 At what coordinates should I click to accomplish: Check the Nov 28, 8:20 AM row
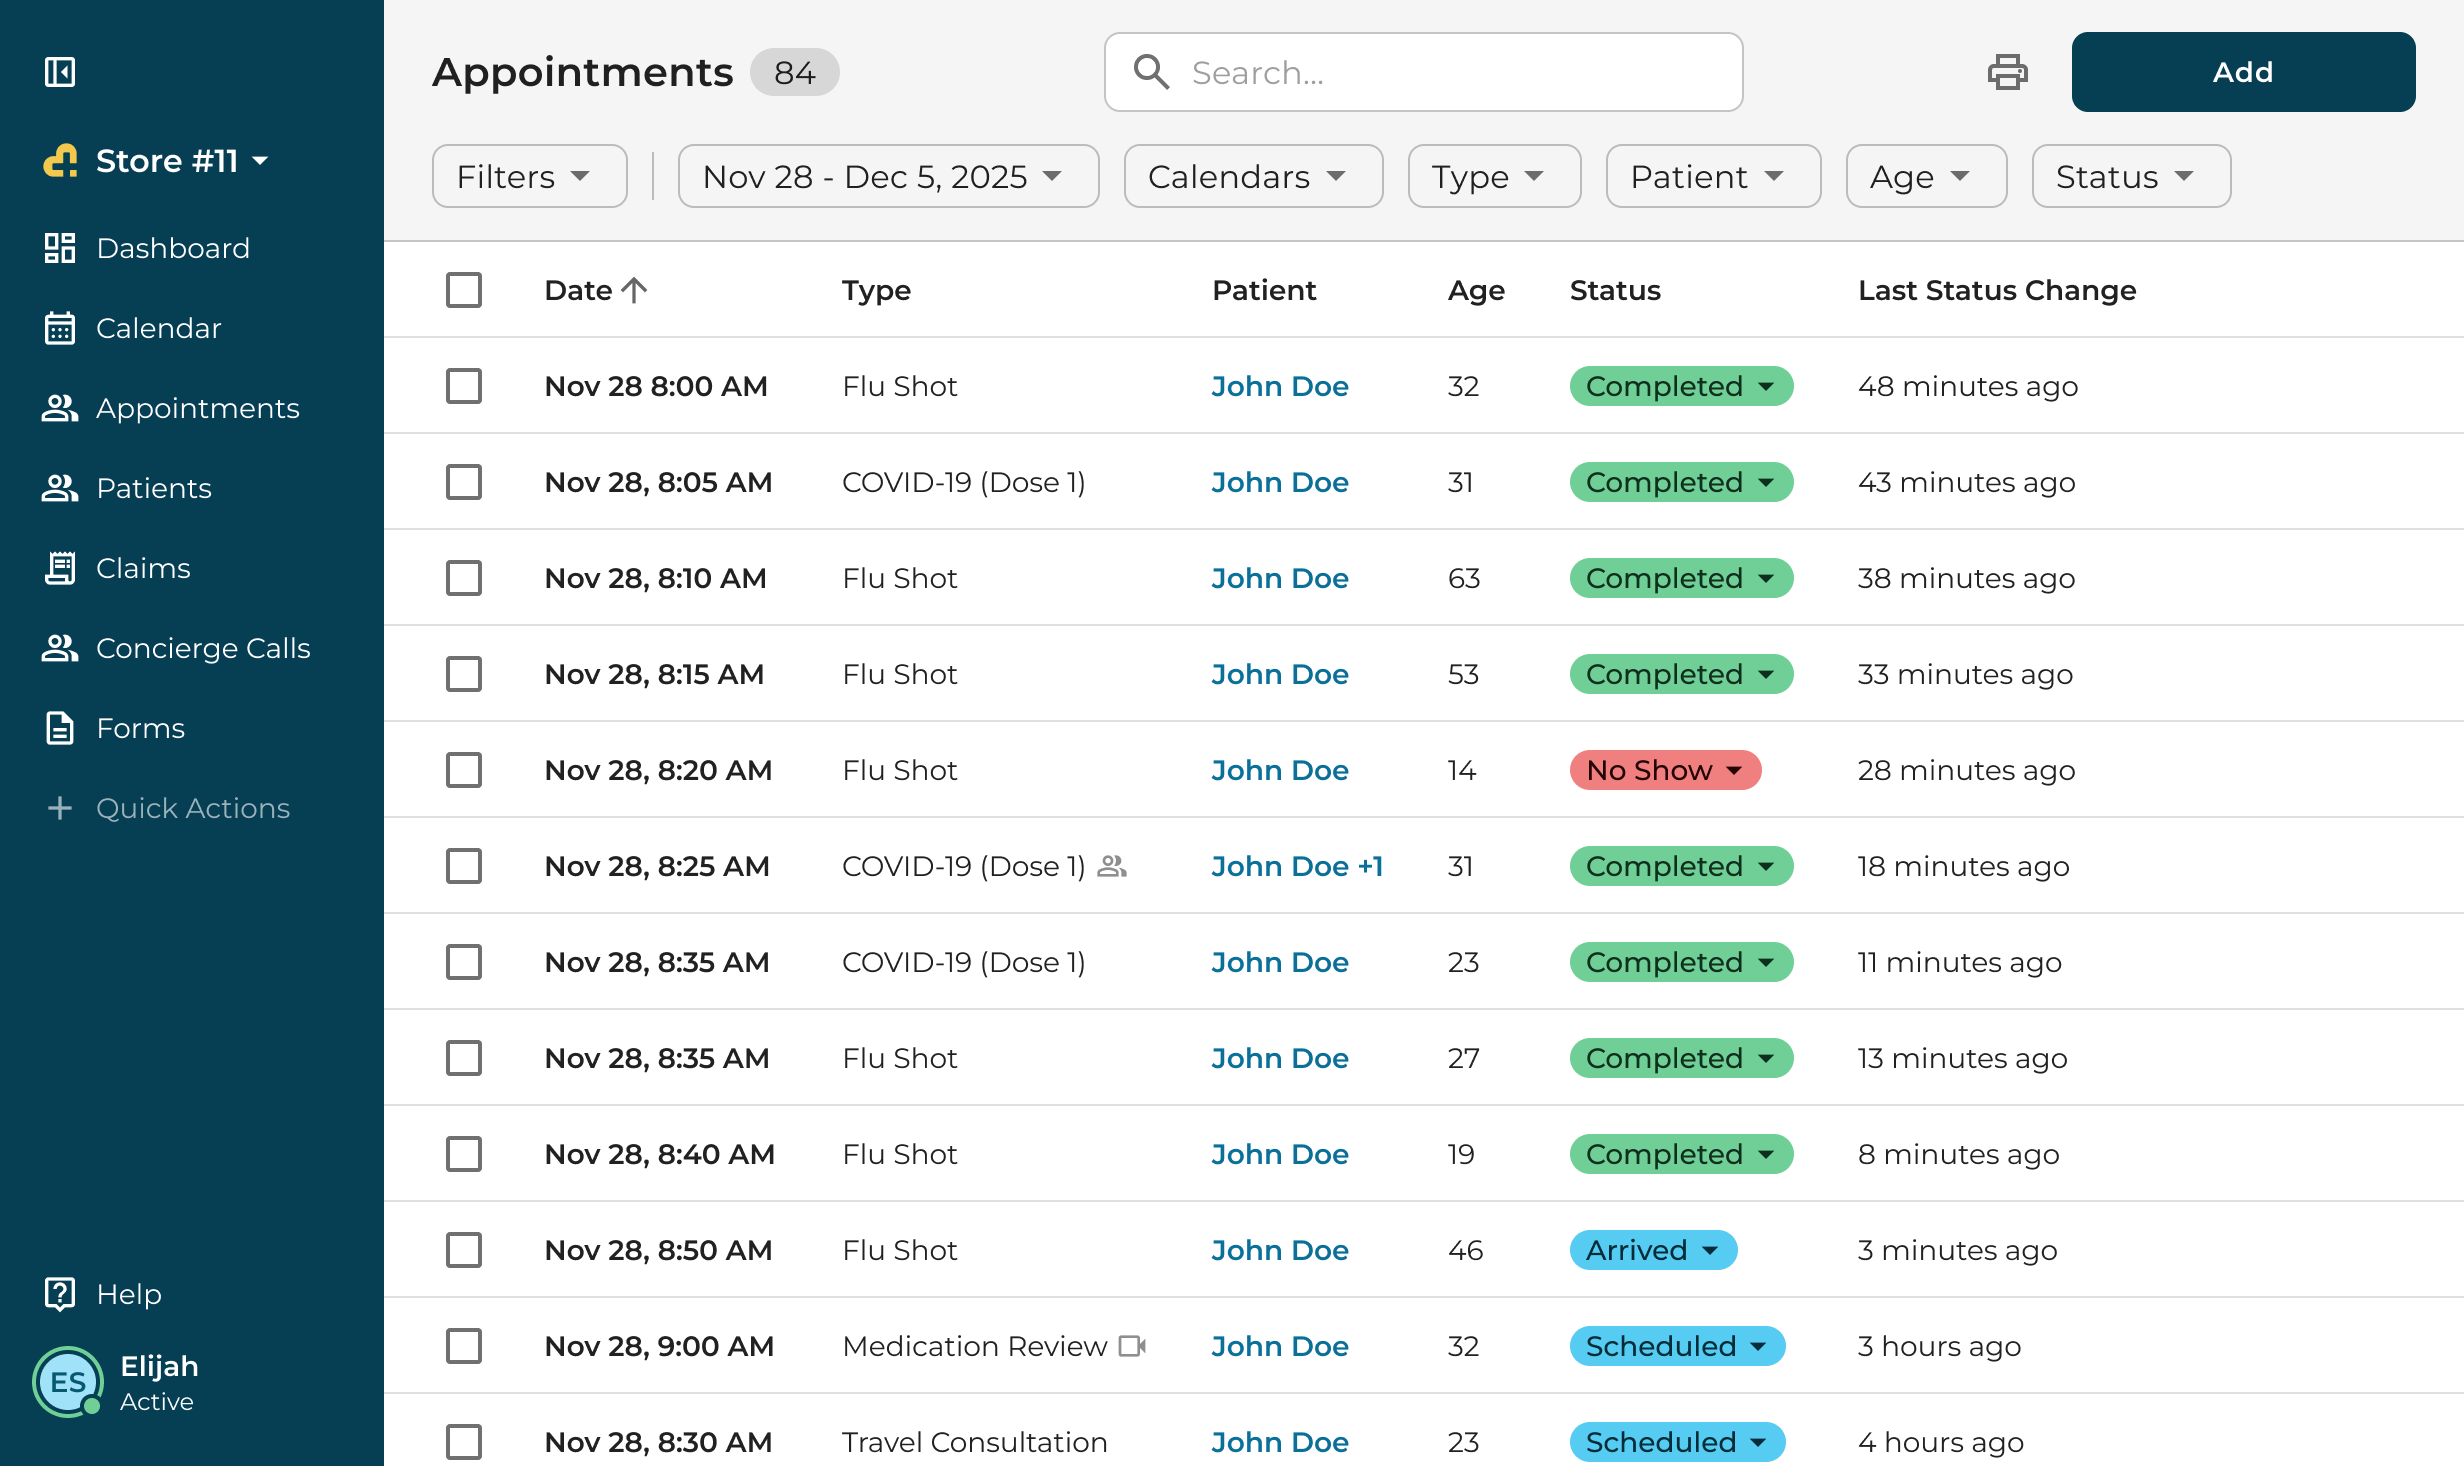464,770
